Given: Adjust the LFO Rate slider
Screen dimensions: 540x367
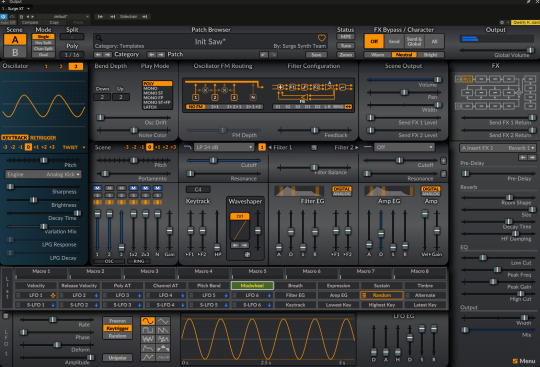Looking at the screenshot, I should [x=56, y=320].
